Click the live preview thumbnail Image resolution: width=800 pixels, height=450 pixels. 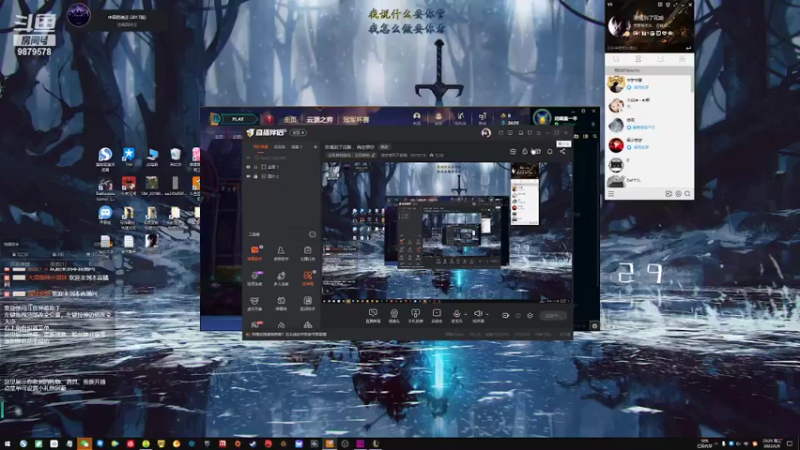tap(446, 232)
